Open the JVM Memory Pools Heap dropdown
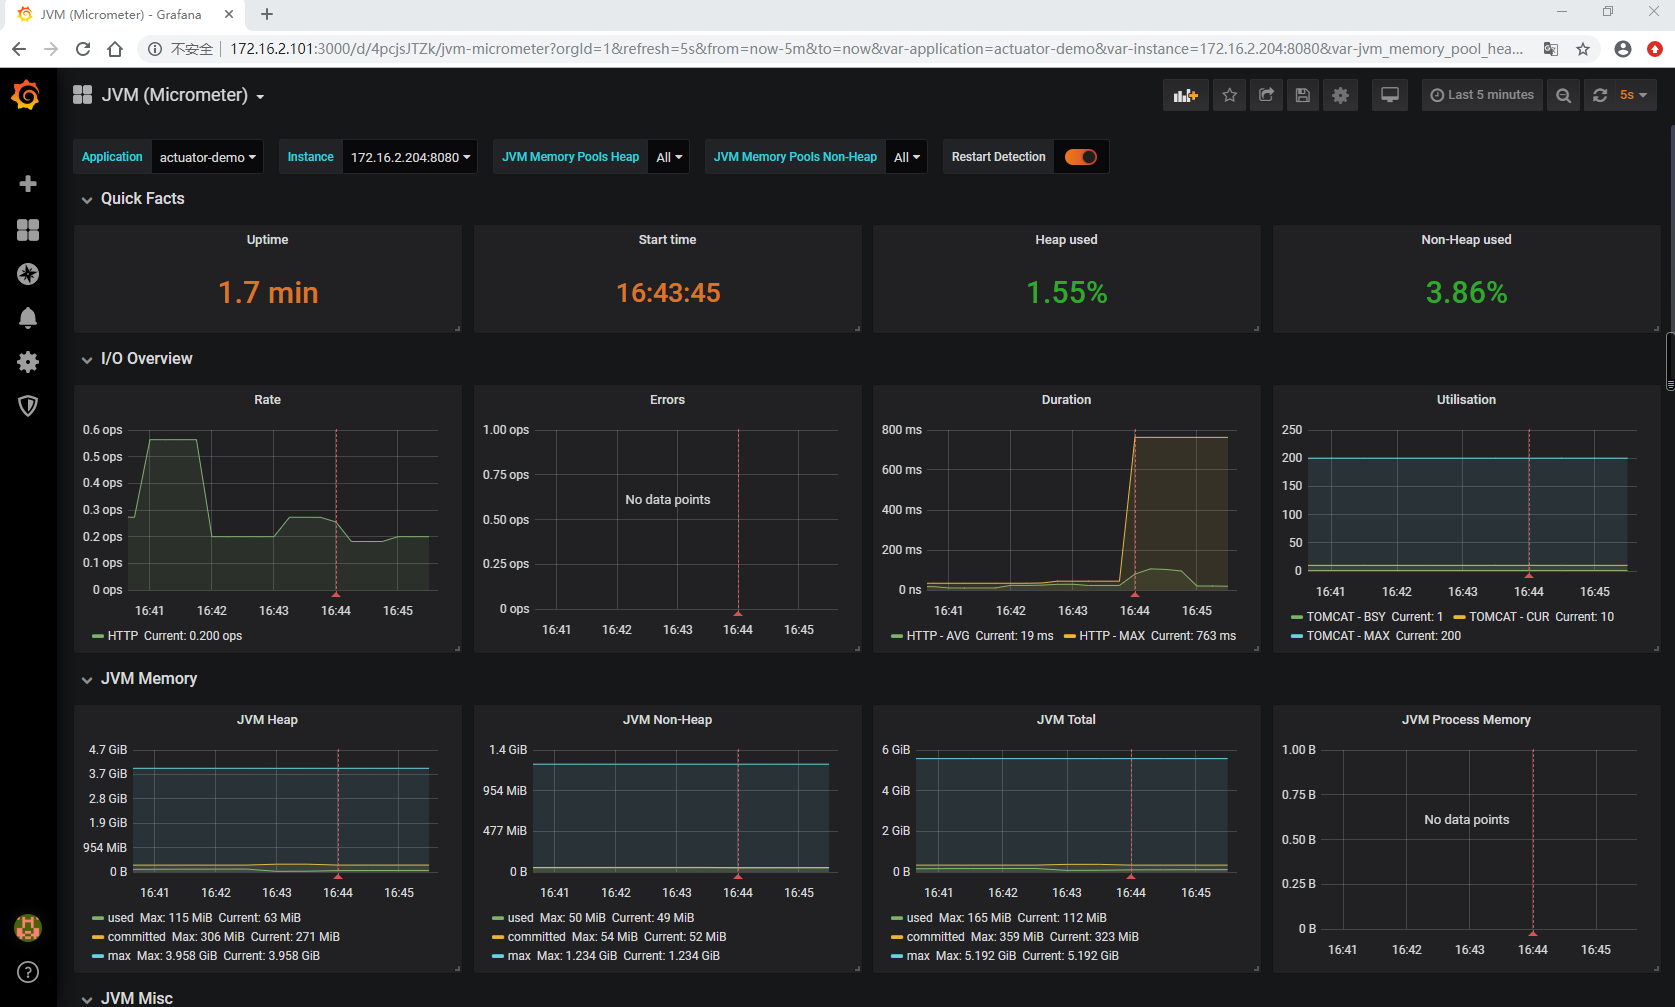1675x1007 pixels. click(668, 156)
